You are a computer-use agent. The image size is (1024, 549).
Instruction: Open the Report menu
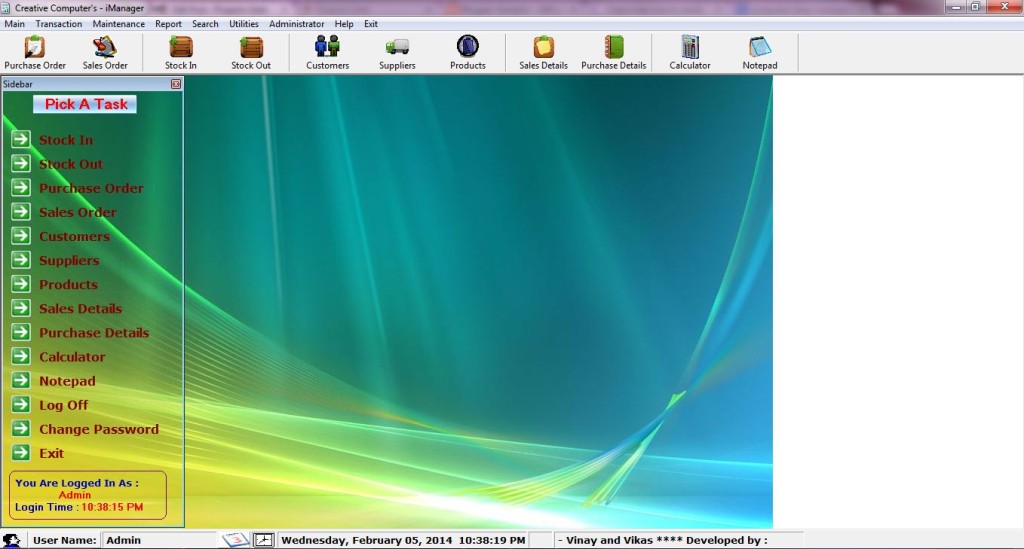(168, 24)
